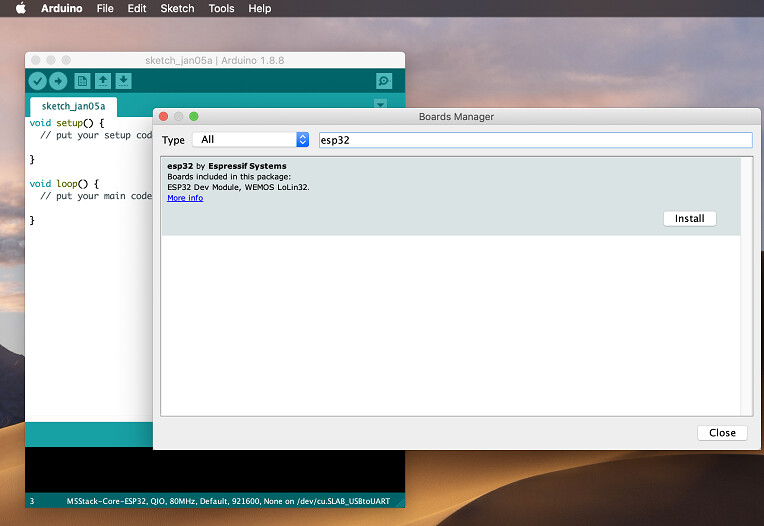This screenshot has height=526, width=764.
Task: Open the Type dropdown set to All
Action: (x=251, y=140)
